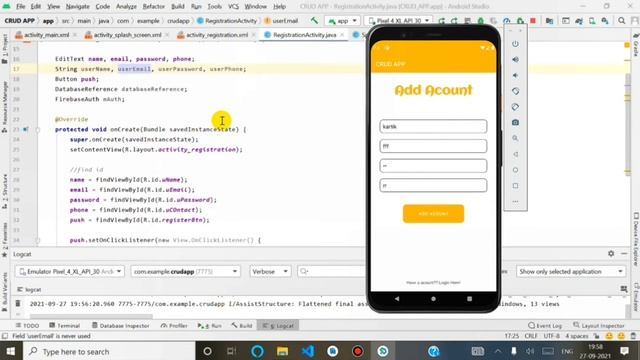Open Event Log button
Image resolution: width=640 pixels, height=360 pixels.
pos(545,326)
